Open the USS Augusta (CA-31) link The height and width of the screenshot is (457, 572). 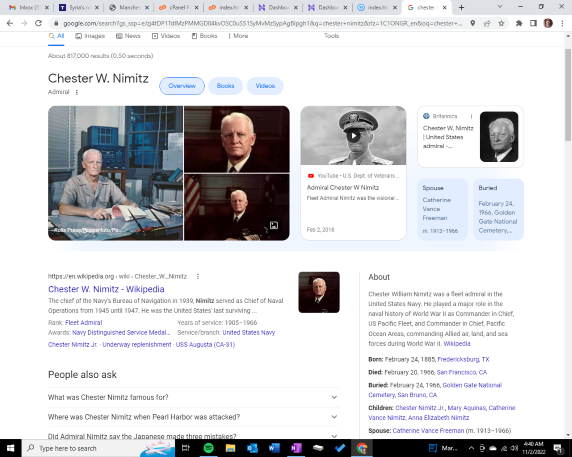coord(205,345)
